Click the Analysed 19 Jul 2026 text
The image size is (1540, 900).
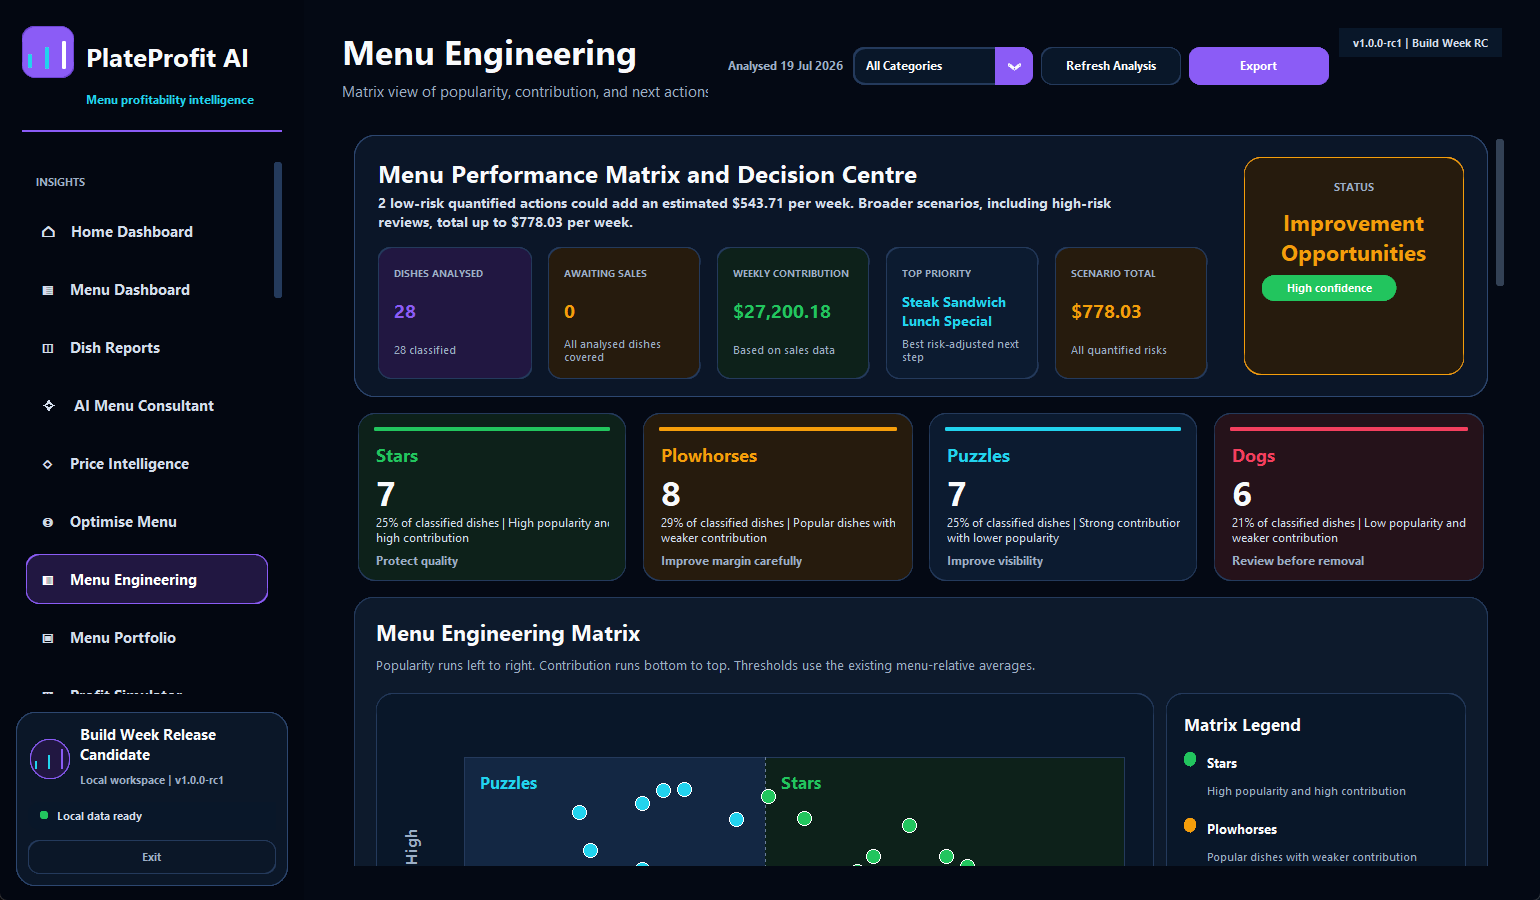(785, 66)
